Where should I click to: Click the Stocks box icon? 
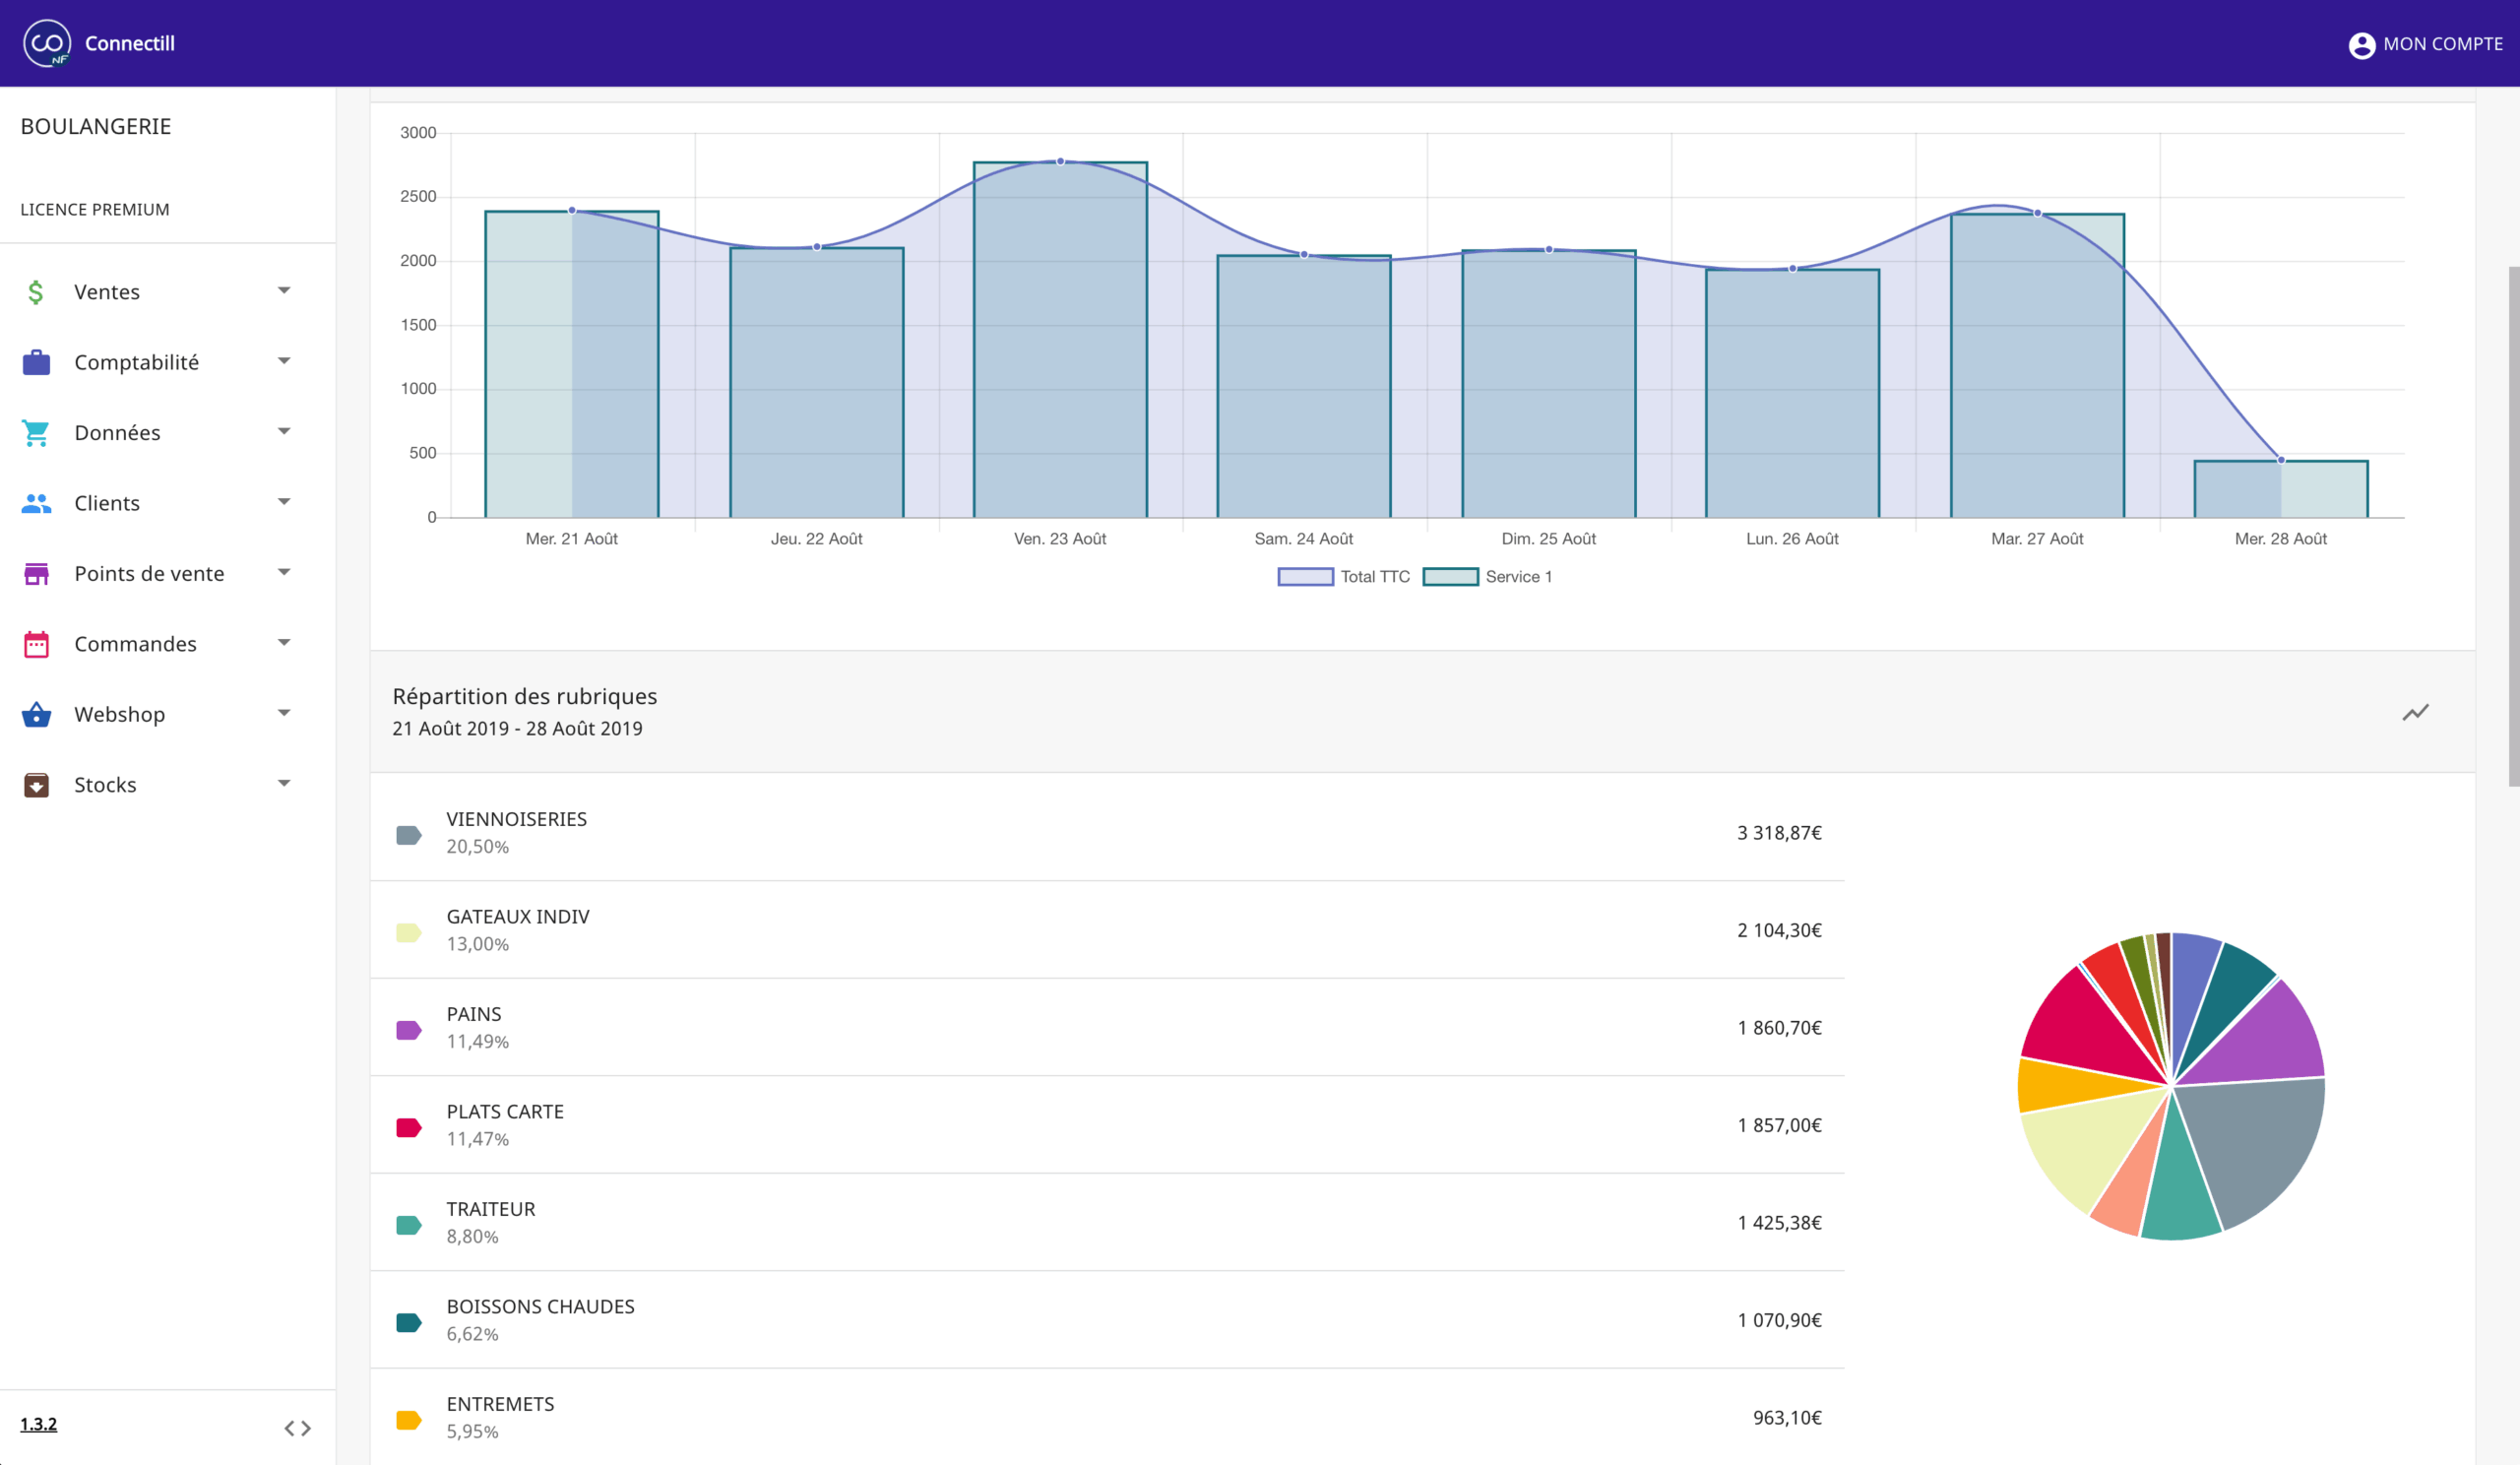pos(36,785)
